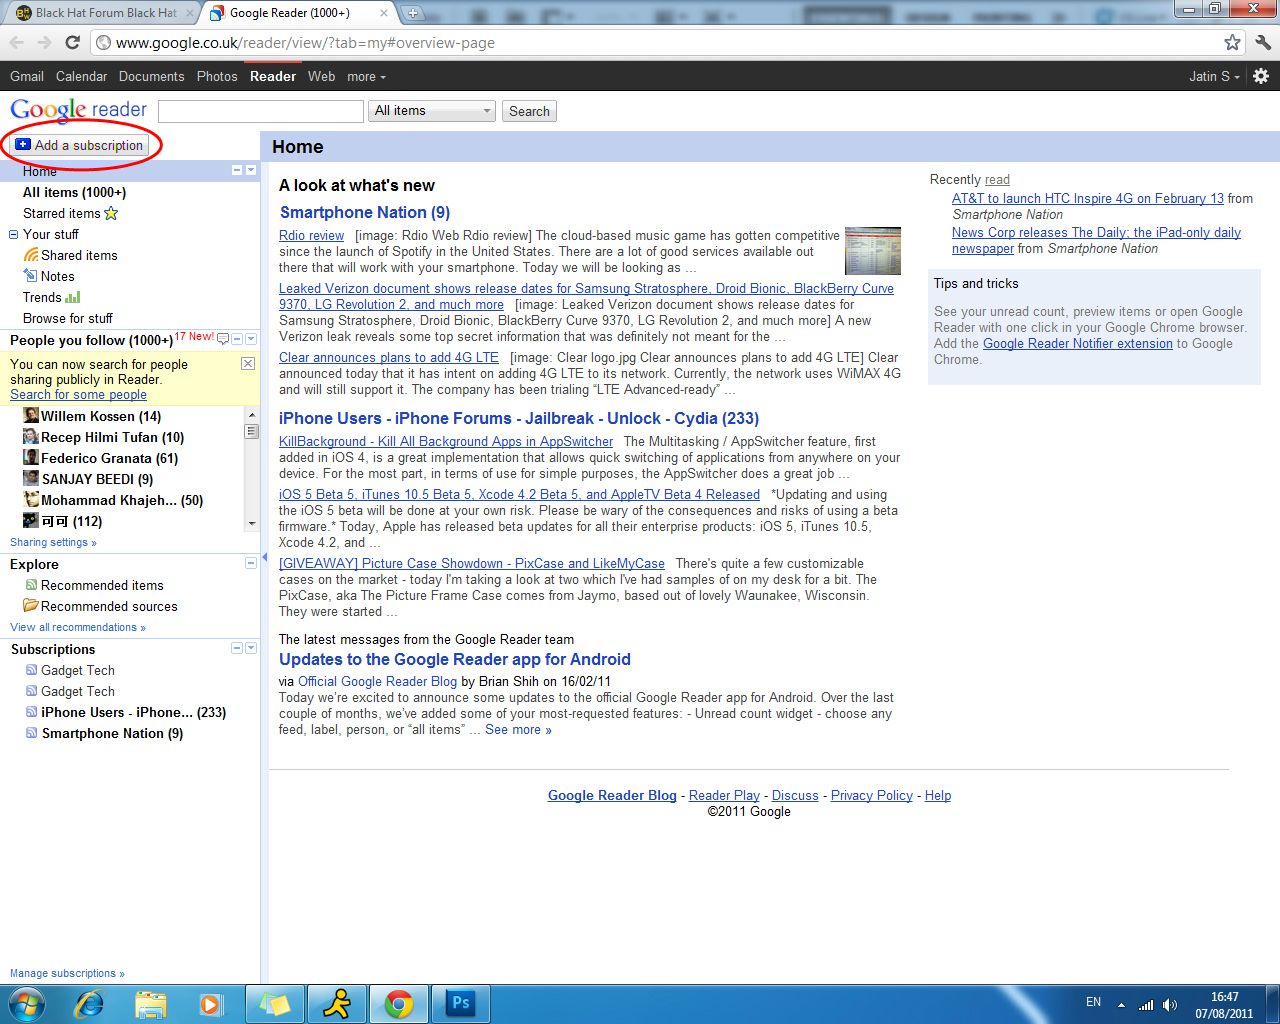1280x1024 pixels.
Task: Click the people list scroll-up arrow
Action: click(251, 415)
